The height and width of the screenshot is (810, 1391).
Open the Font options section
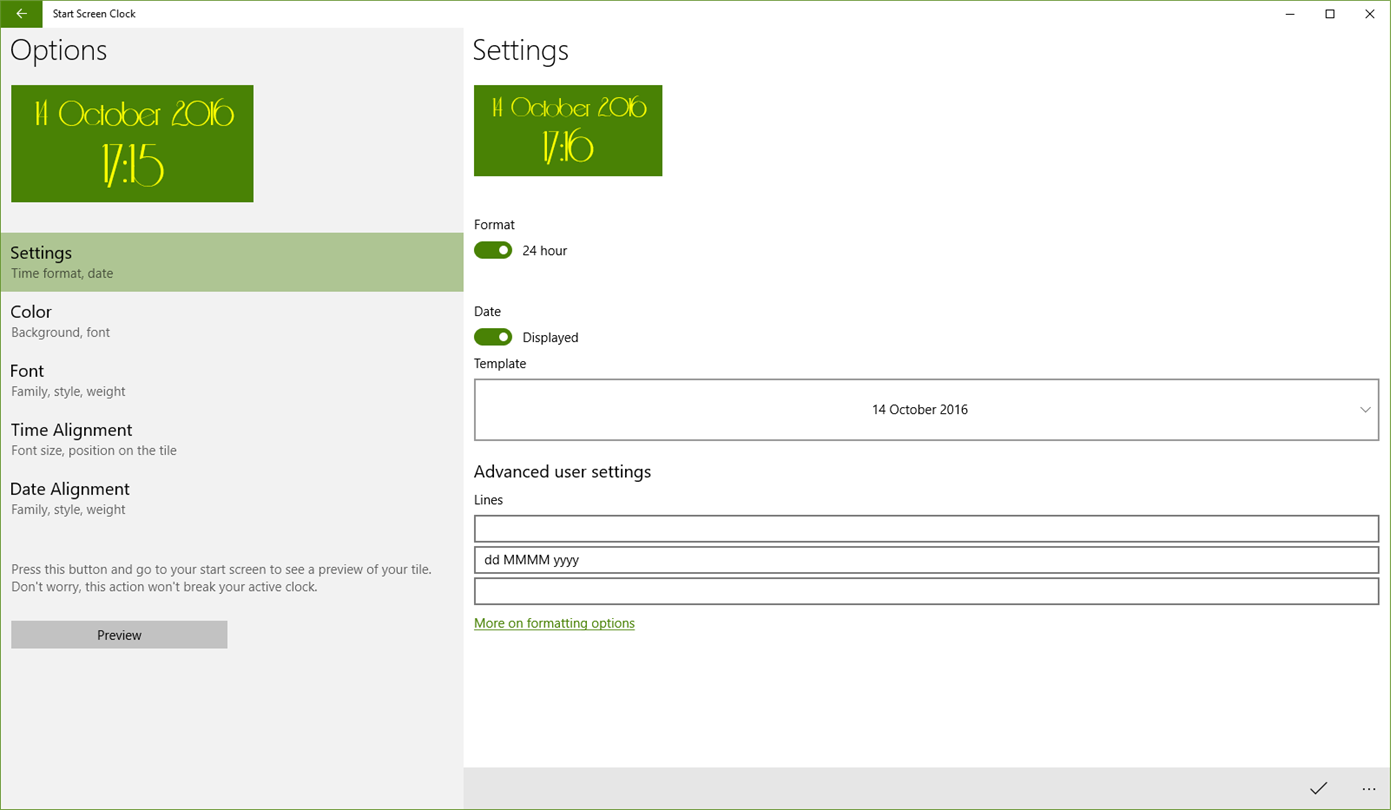(x=232, y=380)
